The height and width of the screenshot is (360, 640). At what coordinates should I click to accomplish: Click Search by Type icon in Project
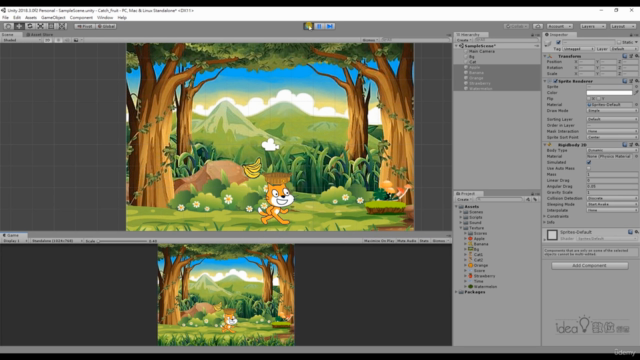528,200
